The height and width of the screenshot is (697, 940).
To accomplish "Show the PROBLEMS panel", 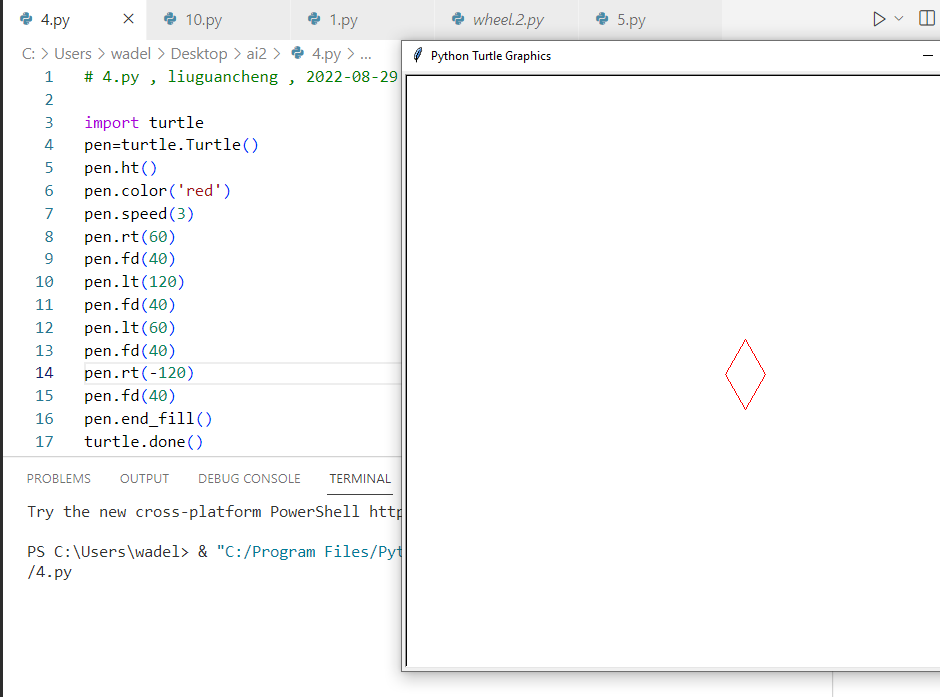I will click(59, 479).
